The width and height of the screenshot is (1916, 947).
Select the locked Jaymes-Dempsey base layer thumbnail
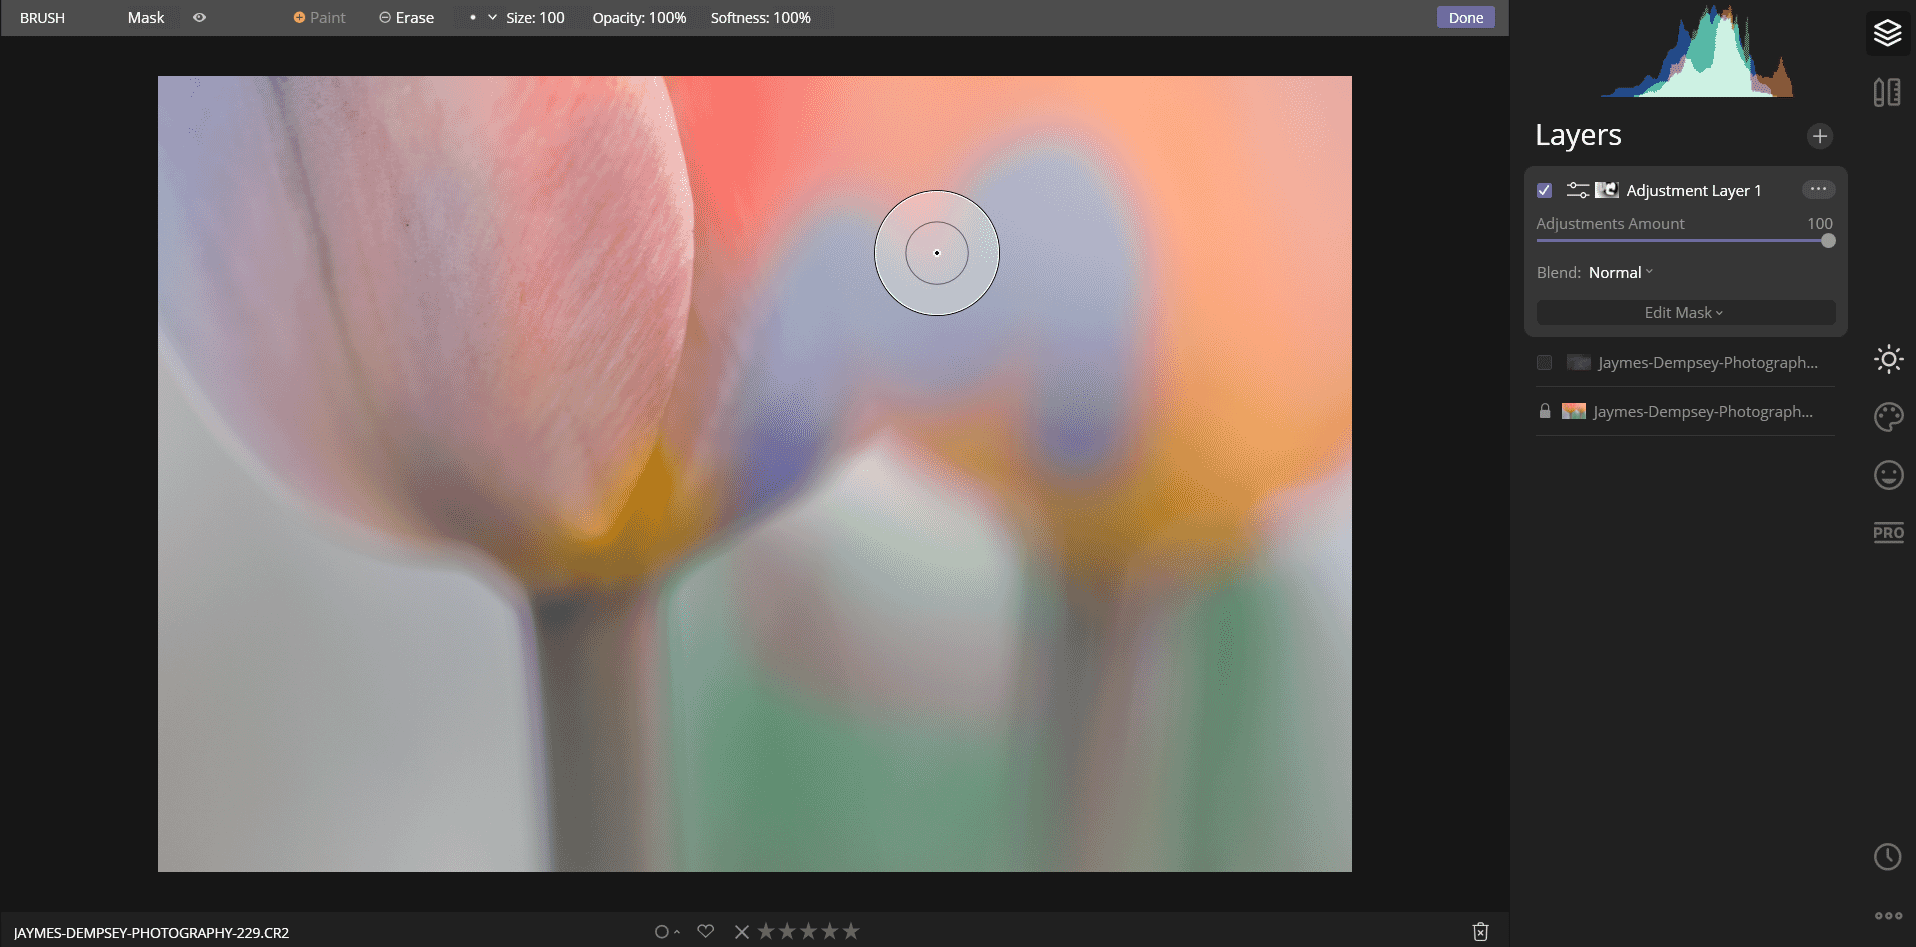pyautogui.click(x=1574, y=411)
